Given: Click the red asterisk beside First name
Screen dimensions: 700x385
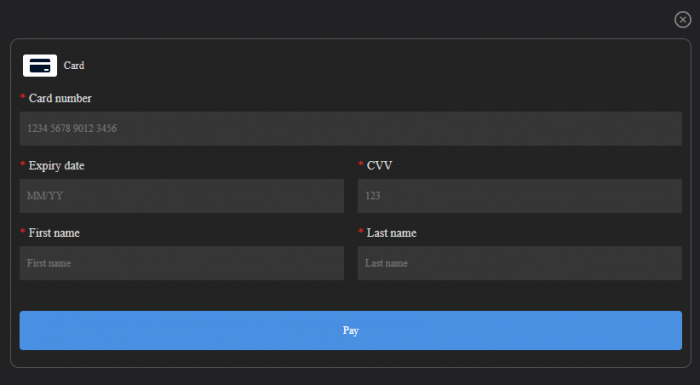Looking at the screenshot, I should tap(23, 231).
